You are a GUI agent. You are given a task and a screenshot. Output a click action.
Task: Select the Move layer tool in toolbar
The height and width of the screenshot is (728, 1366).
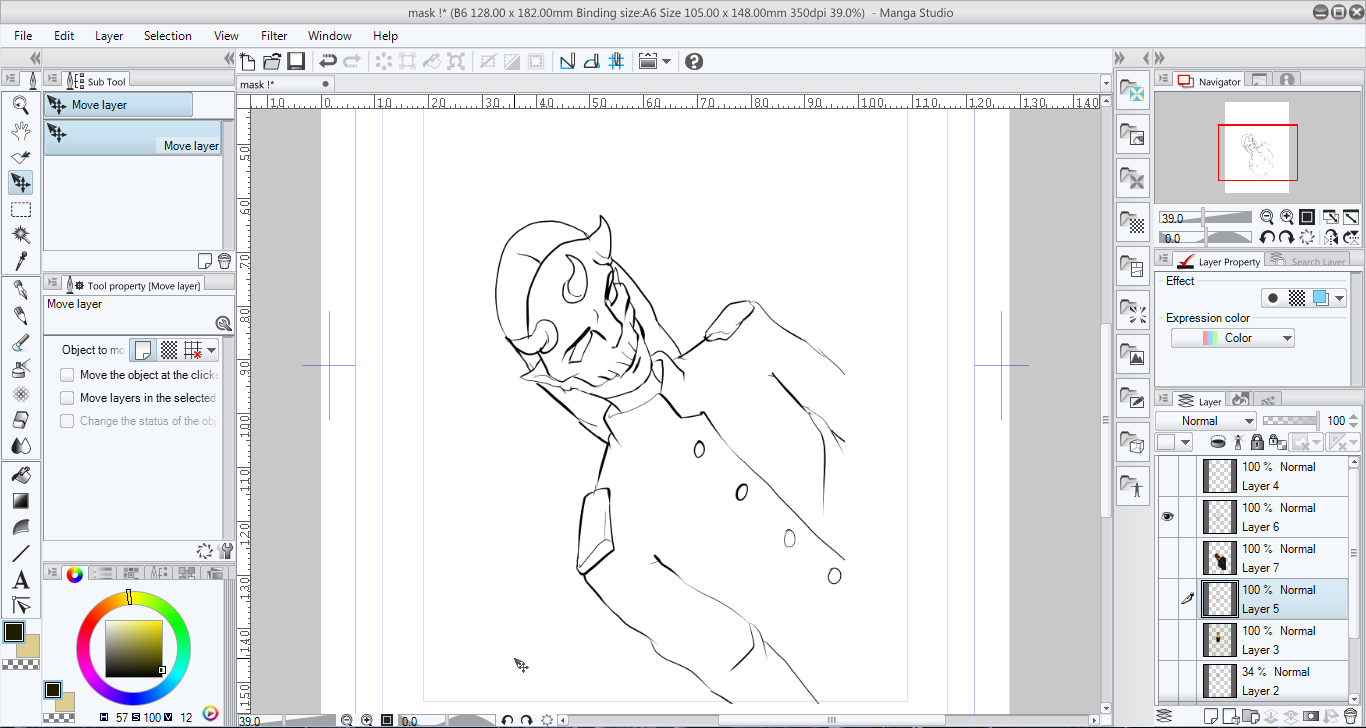tap(20, 182)
